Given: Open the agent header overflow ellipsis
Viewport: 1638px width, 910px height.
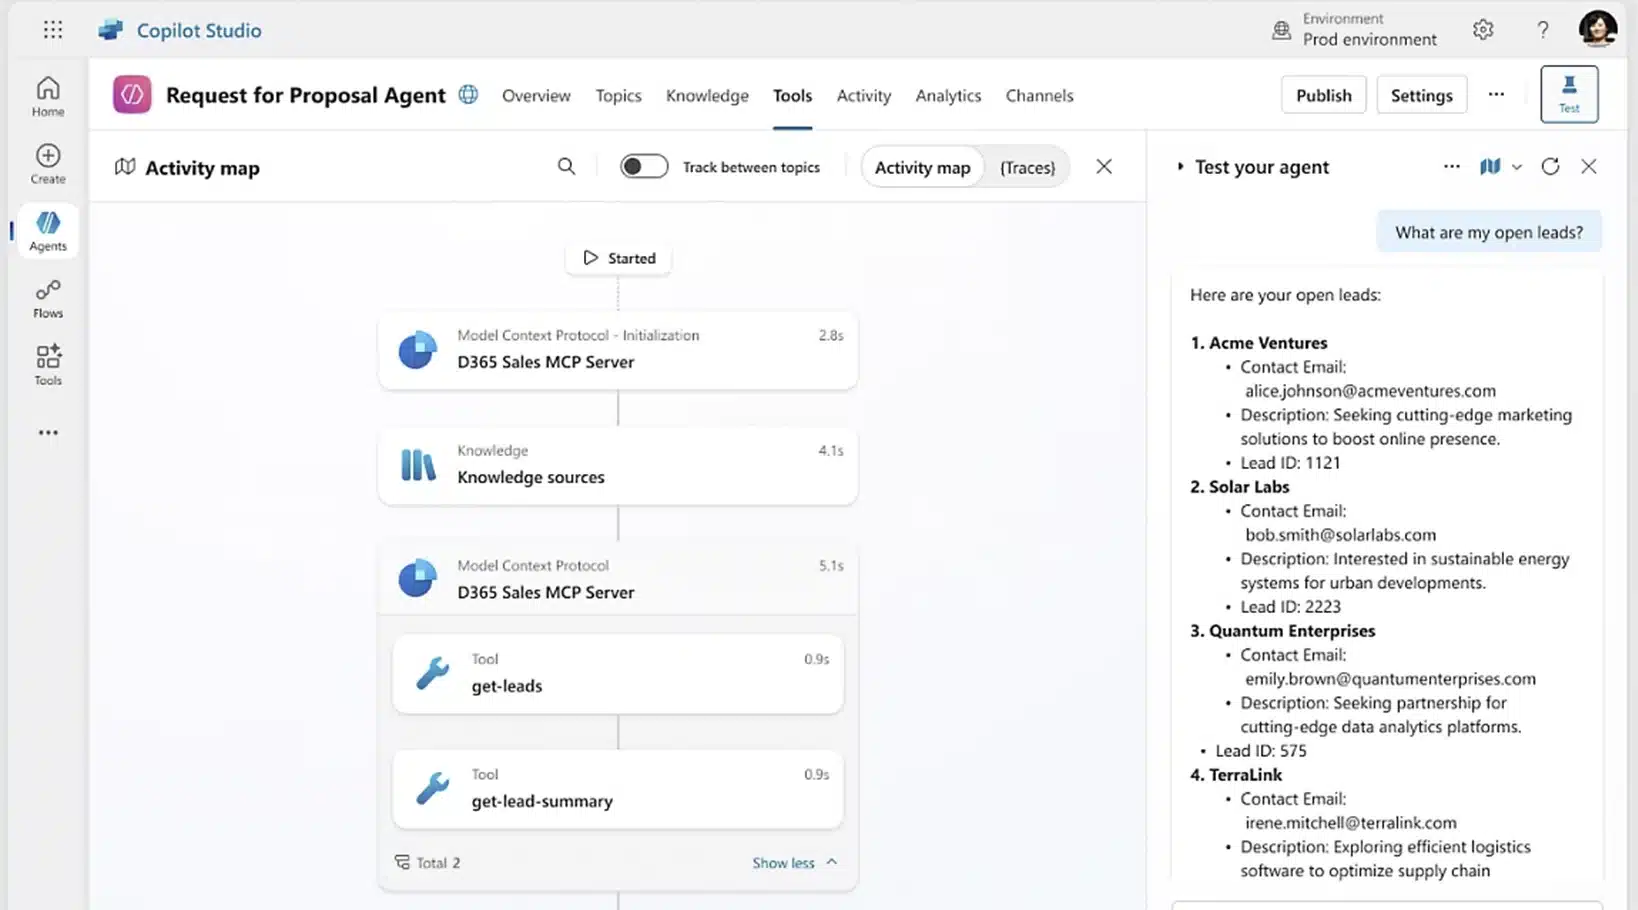Looking at the screenshot, I should click(1496, 94).
